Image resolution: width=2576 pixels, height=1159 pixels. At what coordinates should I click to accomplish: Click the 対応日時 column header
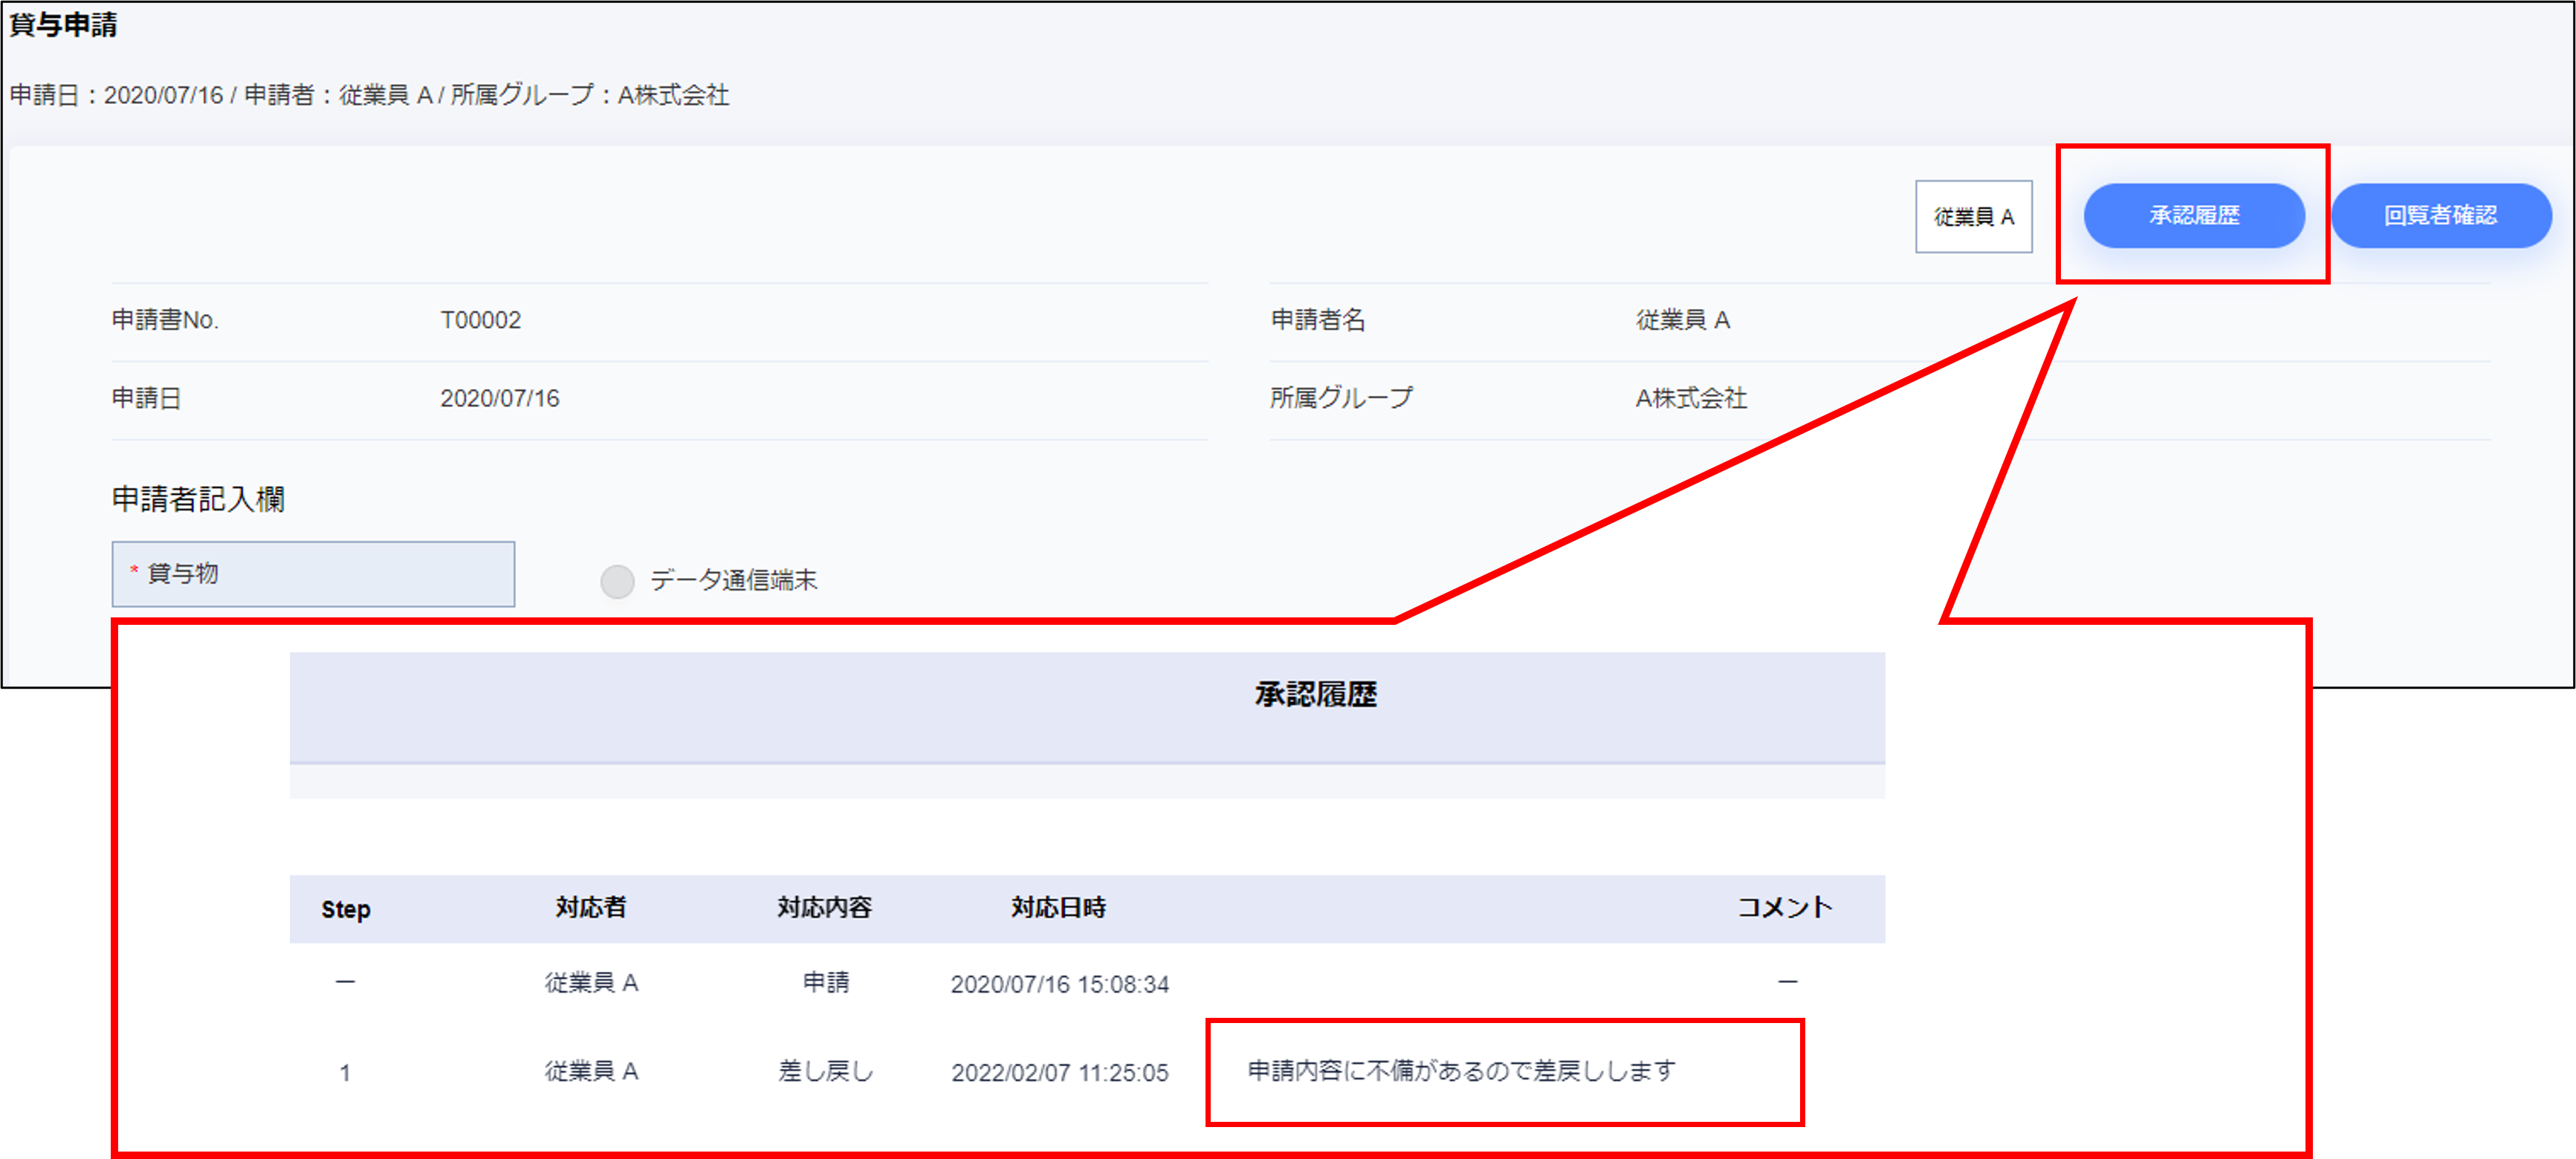tap(1058, 907)
